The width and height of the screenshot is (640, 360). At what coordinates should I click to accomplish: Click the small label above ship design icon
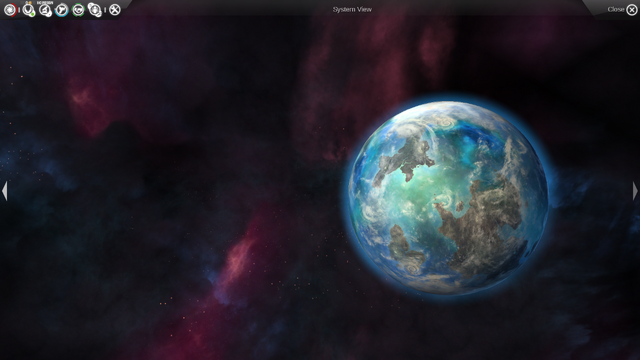coord(45,3)
